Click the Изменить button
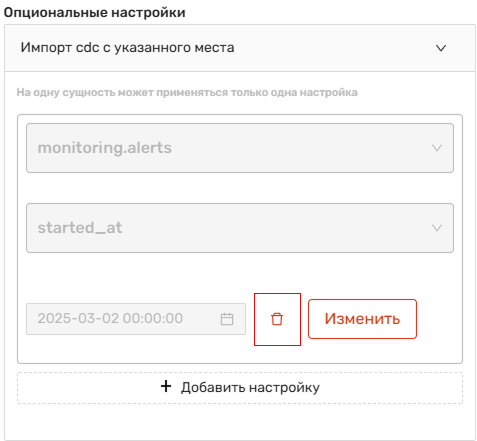 [362, 319]
